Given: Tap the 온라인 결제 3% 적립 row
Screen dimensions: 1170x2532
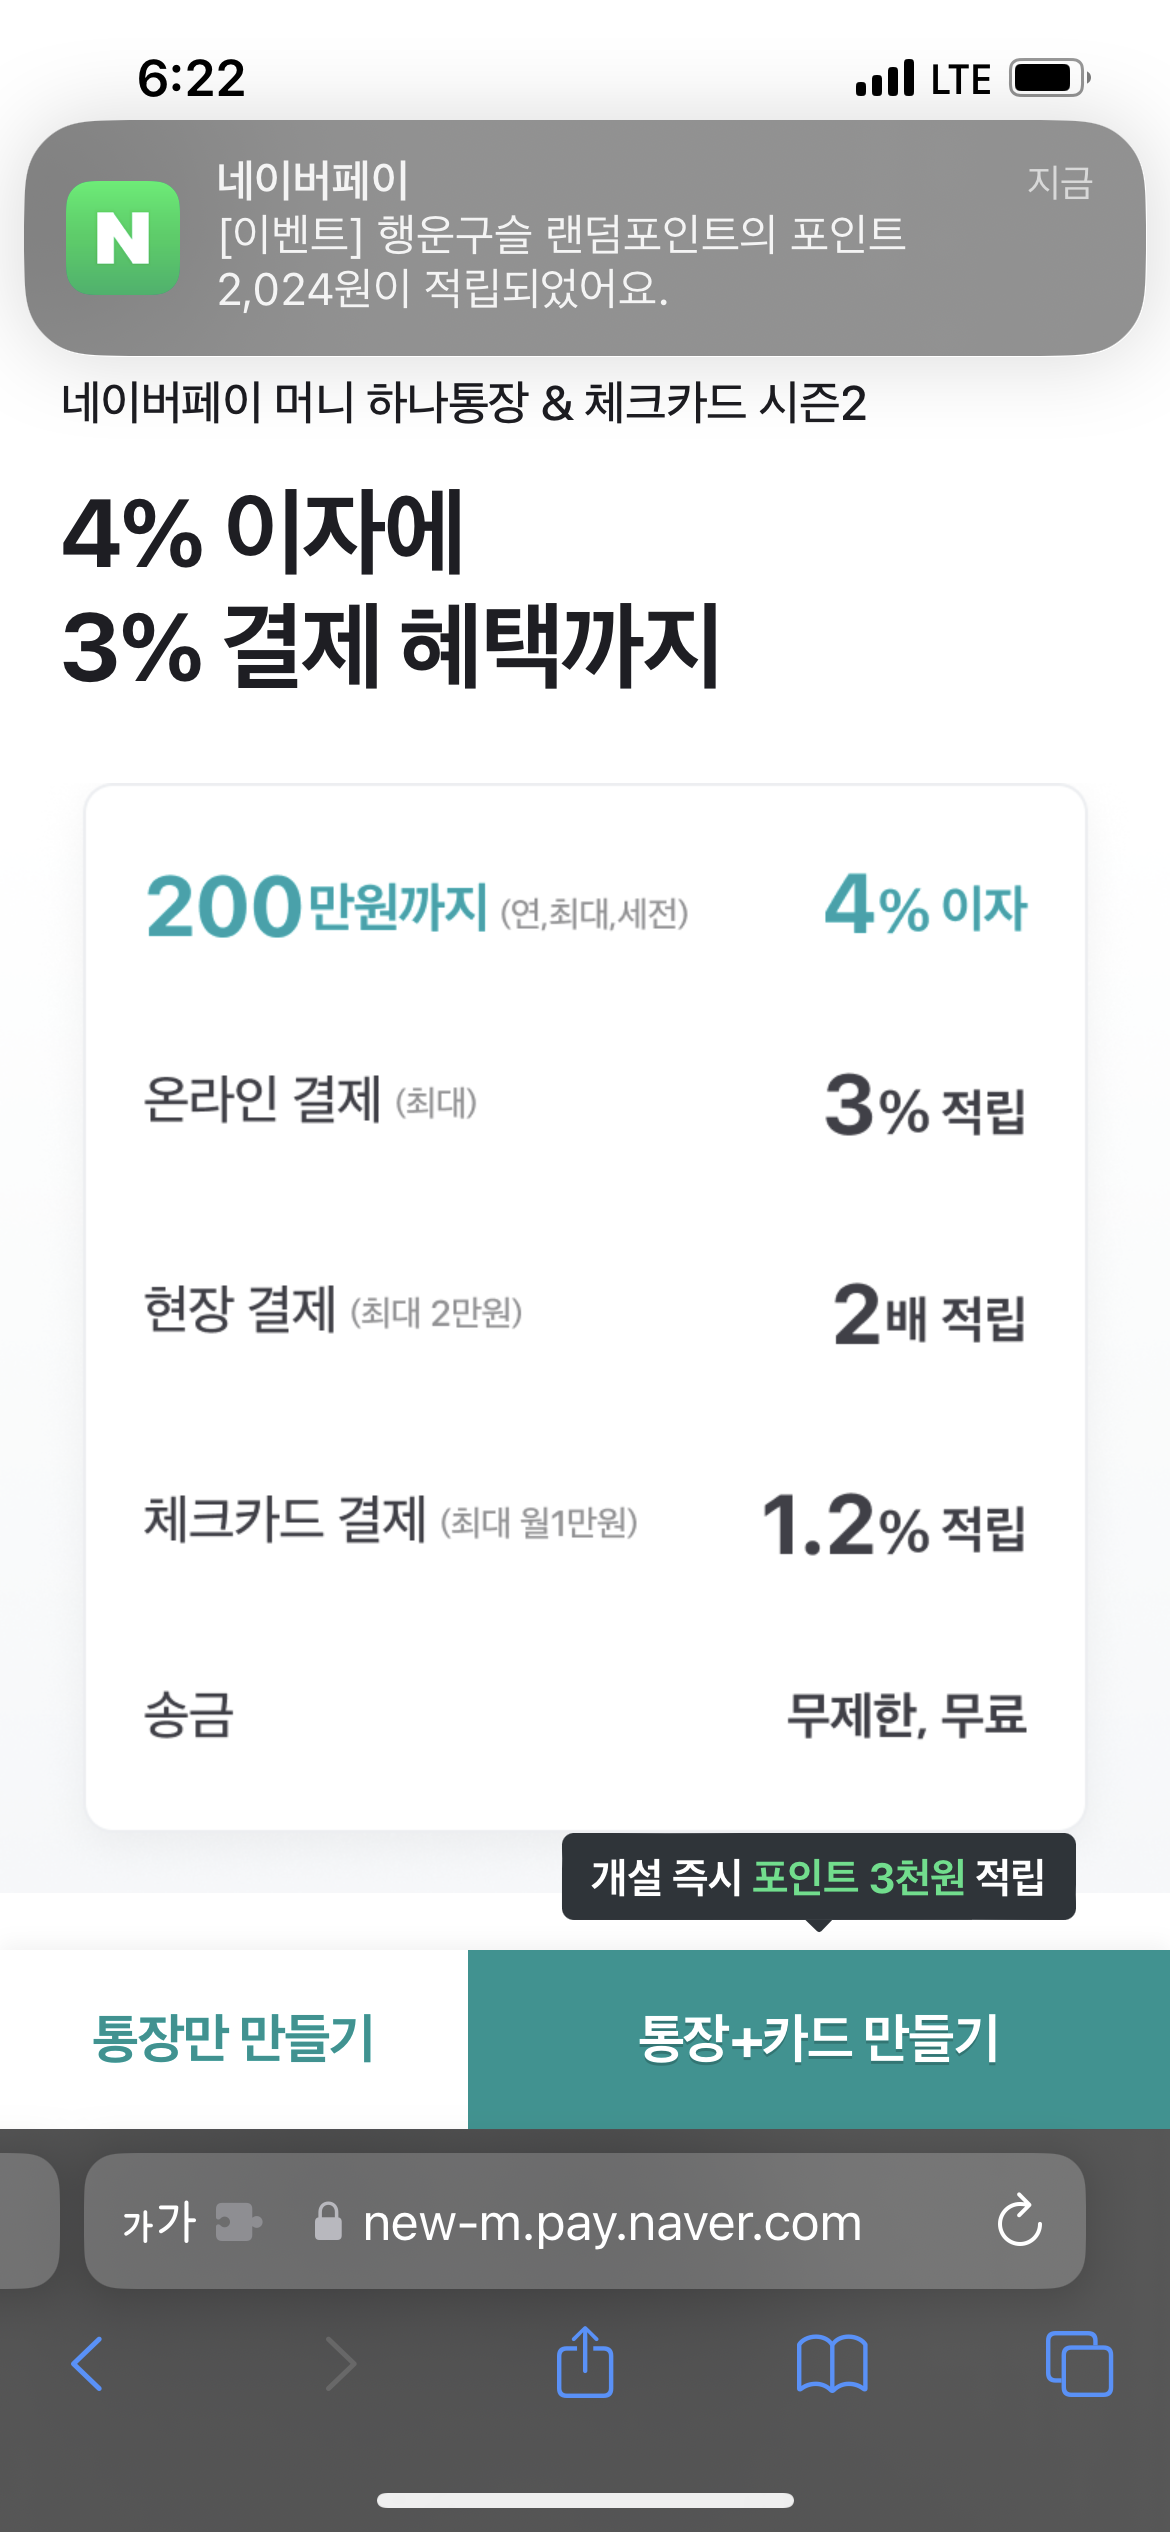Looking at the screenshot, I should click(x=585, y=1104).
